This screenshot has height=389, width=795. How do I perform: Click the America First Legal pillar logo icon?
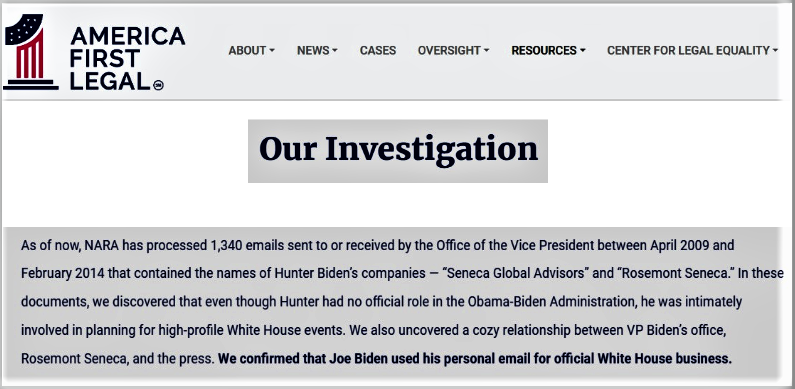[x=30, y=52]
